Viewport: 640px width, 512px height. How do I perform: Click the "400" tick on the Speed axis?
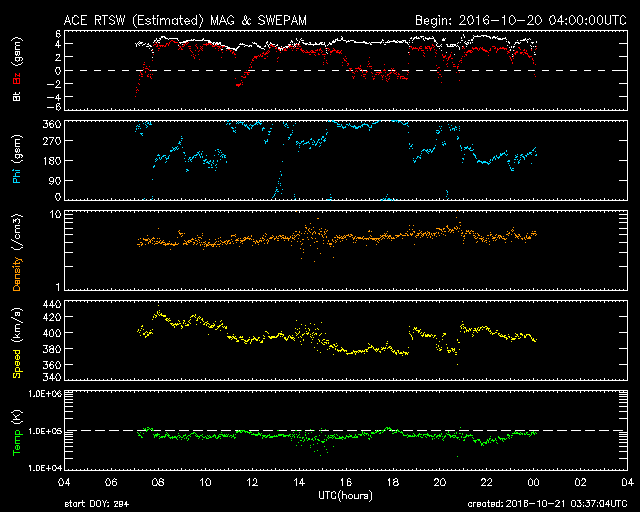click(x=52, y=333)
